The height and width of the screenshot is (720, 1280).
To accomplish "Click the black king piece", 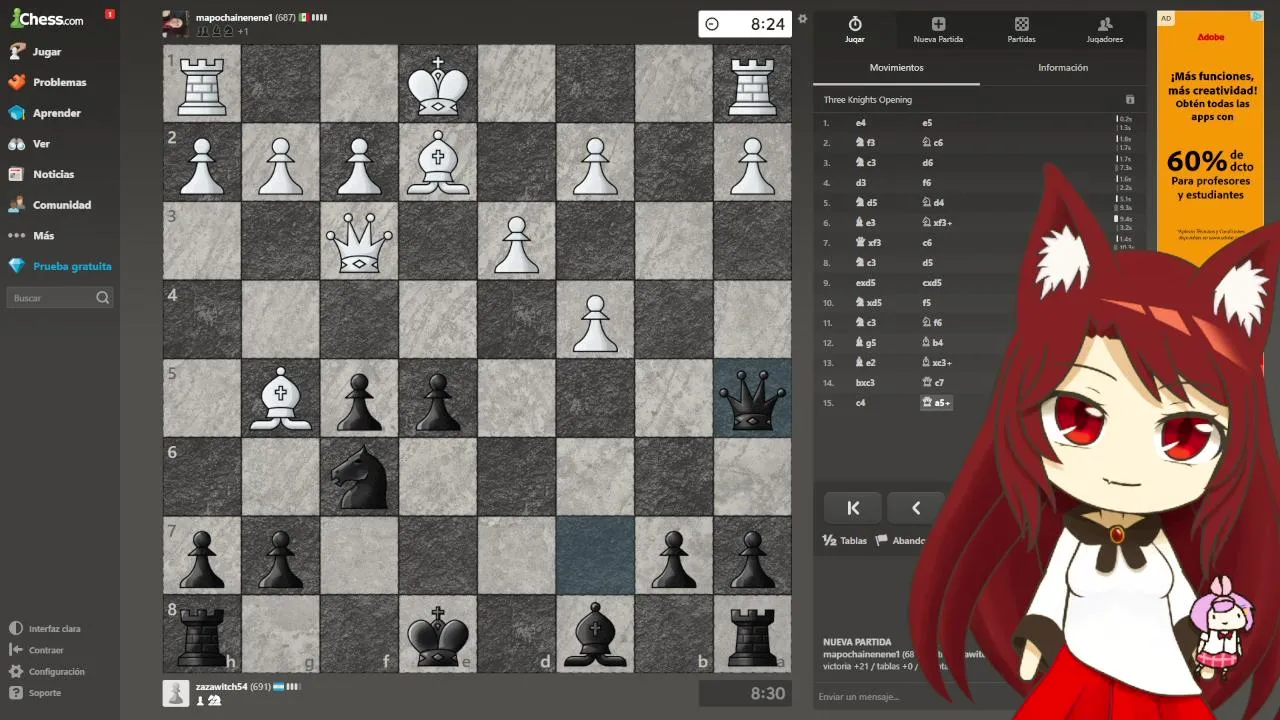I will pos(438,635).
